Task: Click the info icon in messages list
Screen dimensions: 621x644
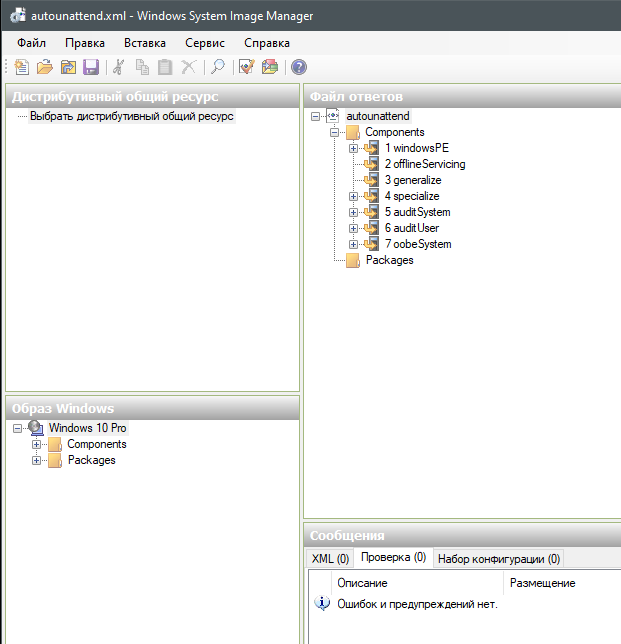Action: coord(322,603)
